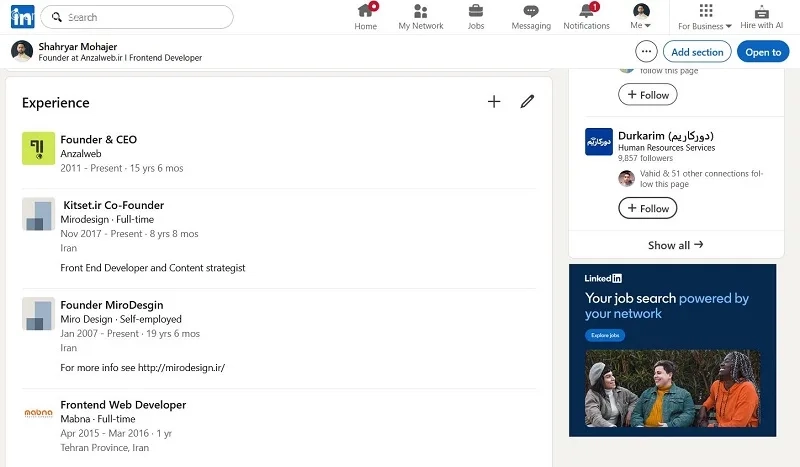Open Frontend Web Developer position
Viewport: 800px width, 467px height.
pyautogui.click(x=123, y=405)
